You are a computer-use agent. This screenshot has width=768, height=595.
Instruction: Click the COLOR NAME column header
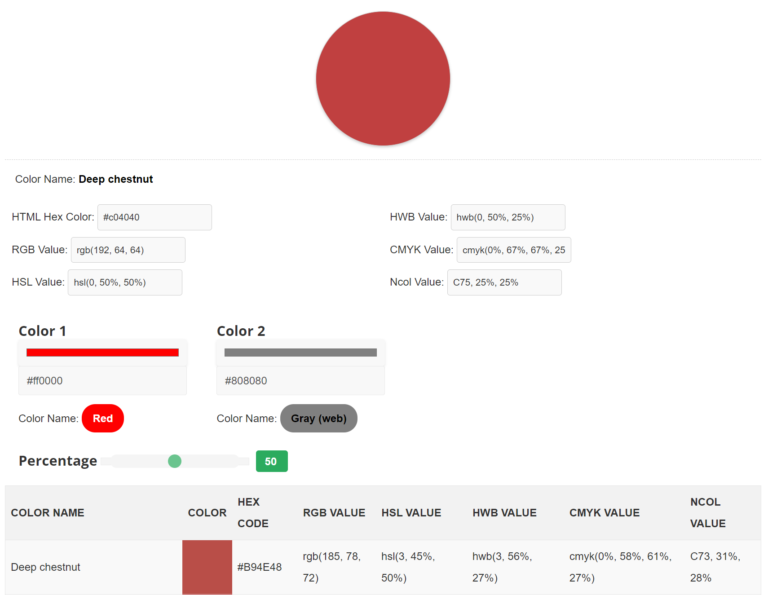[47, 513]
